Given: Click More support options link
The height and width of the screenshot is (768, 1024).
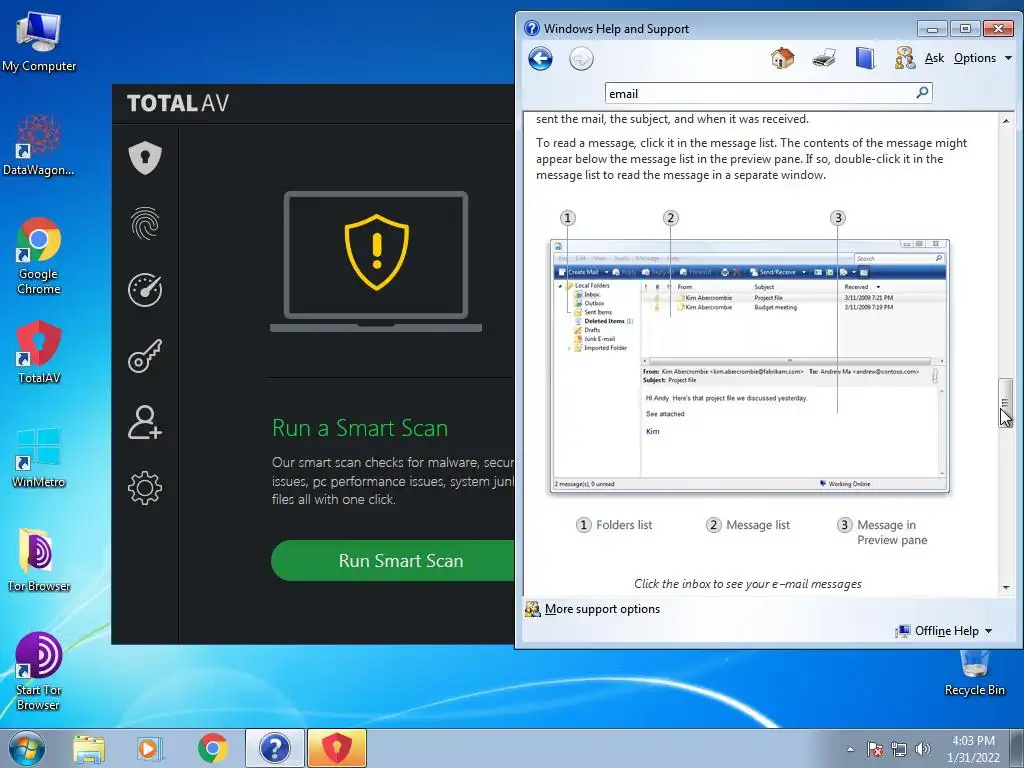Looking at the screenshot, I should pos(602,609).
